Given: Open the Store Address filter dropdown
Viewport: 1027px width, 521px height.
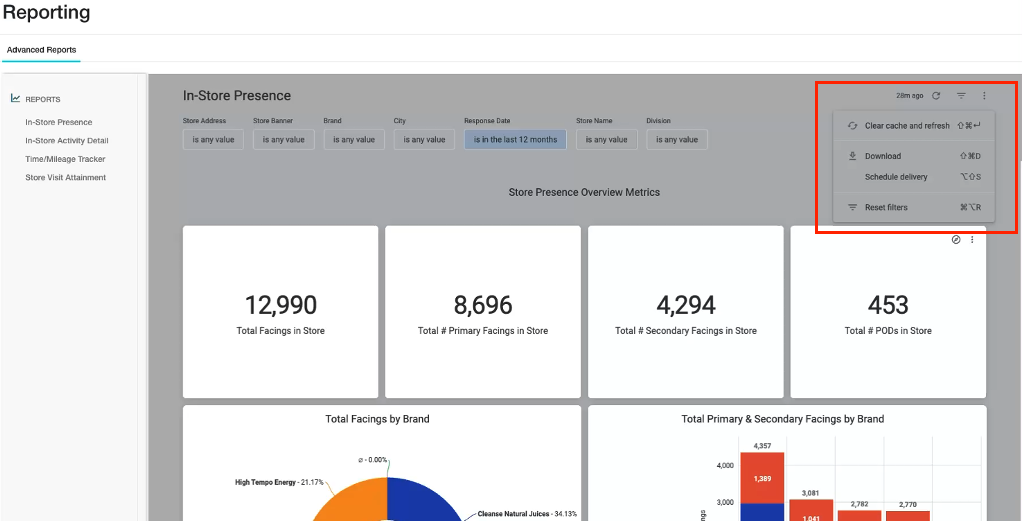Looking at the screenshot, I should [x=213, y=140].
